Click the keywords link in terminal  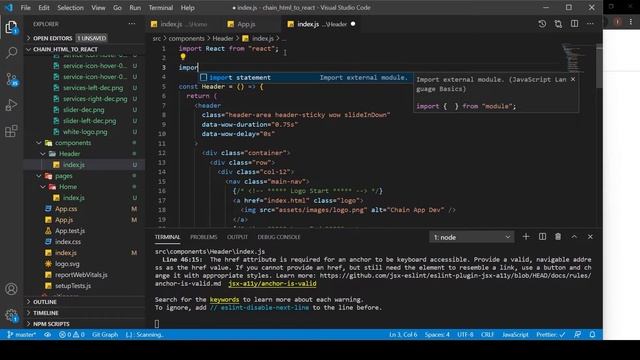point(224,300)
